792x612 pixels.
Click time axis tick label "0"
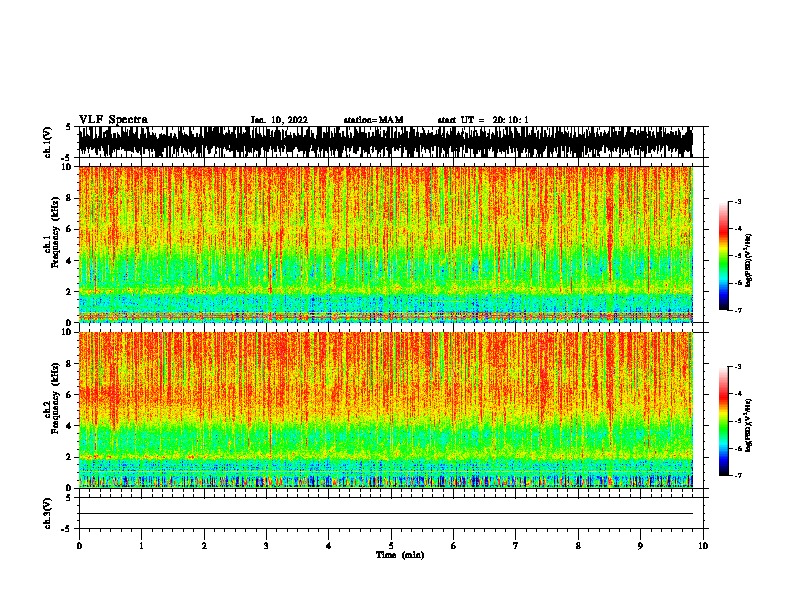click(x=79, y=546)
